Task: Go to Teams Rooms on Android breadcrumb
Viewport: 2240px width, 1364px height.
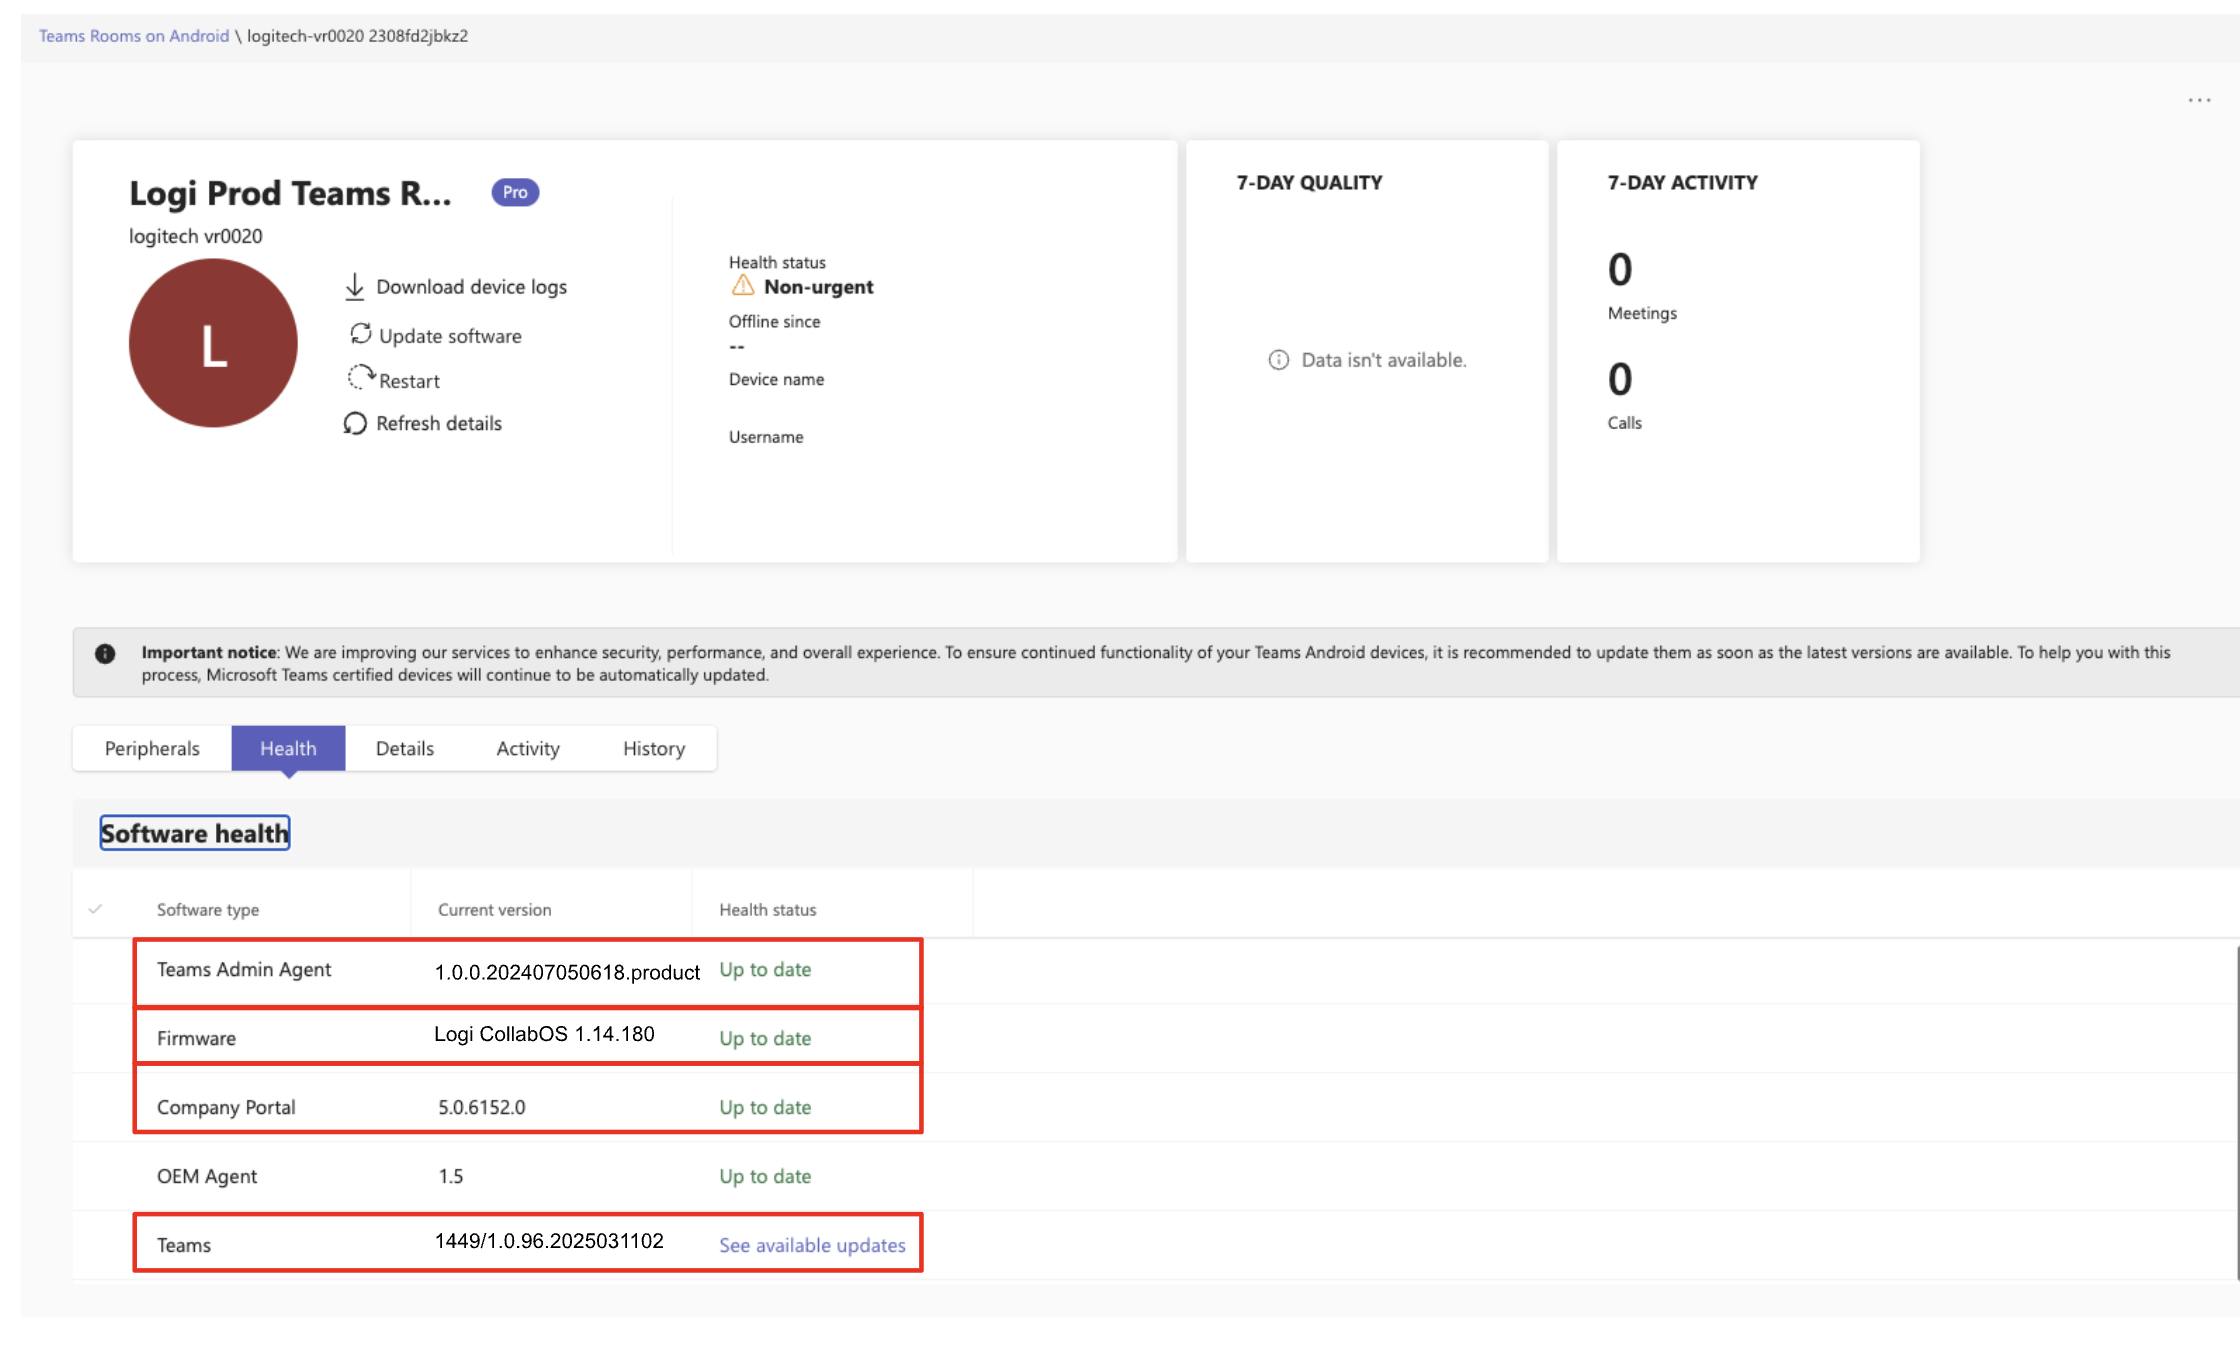Action: point(134,36)
